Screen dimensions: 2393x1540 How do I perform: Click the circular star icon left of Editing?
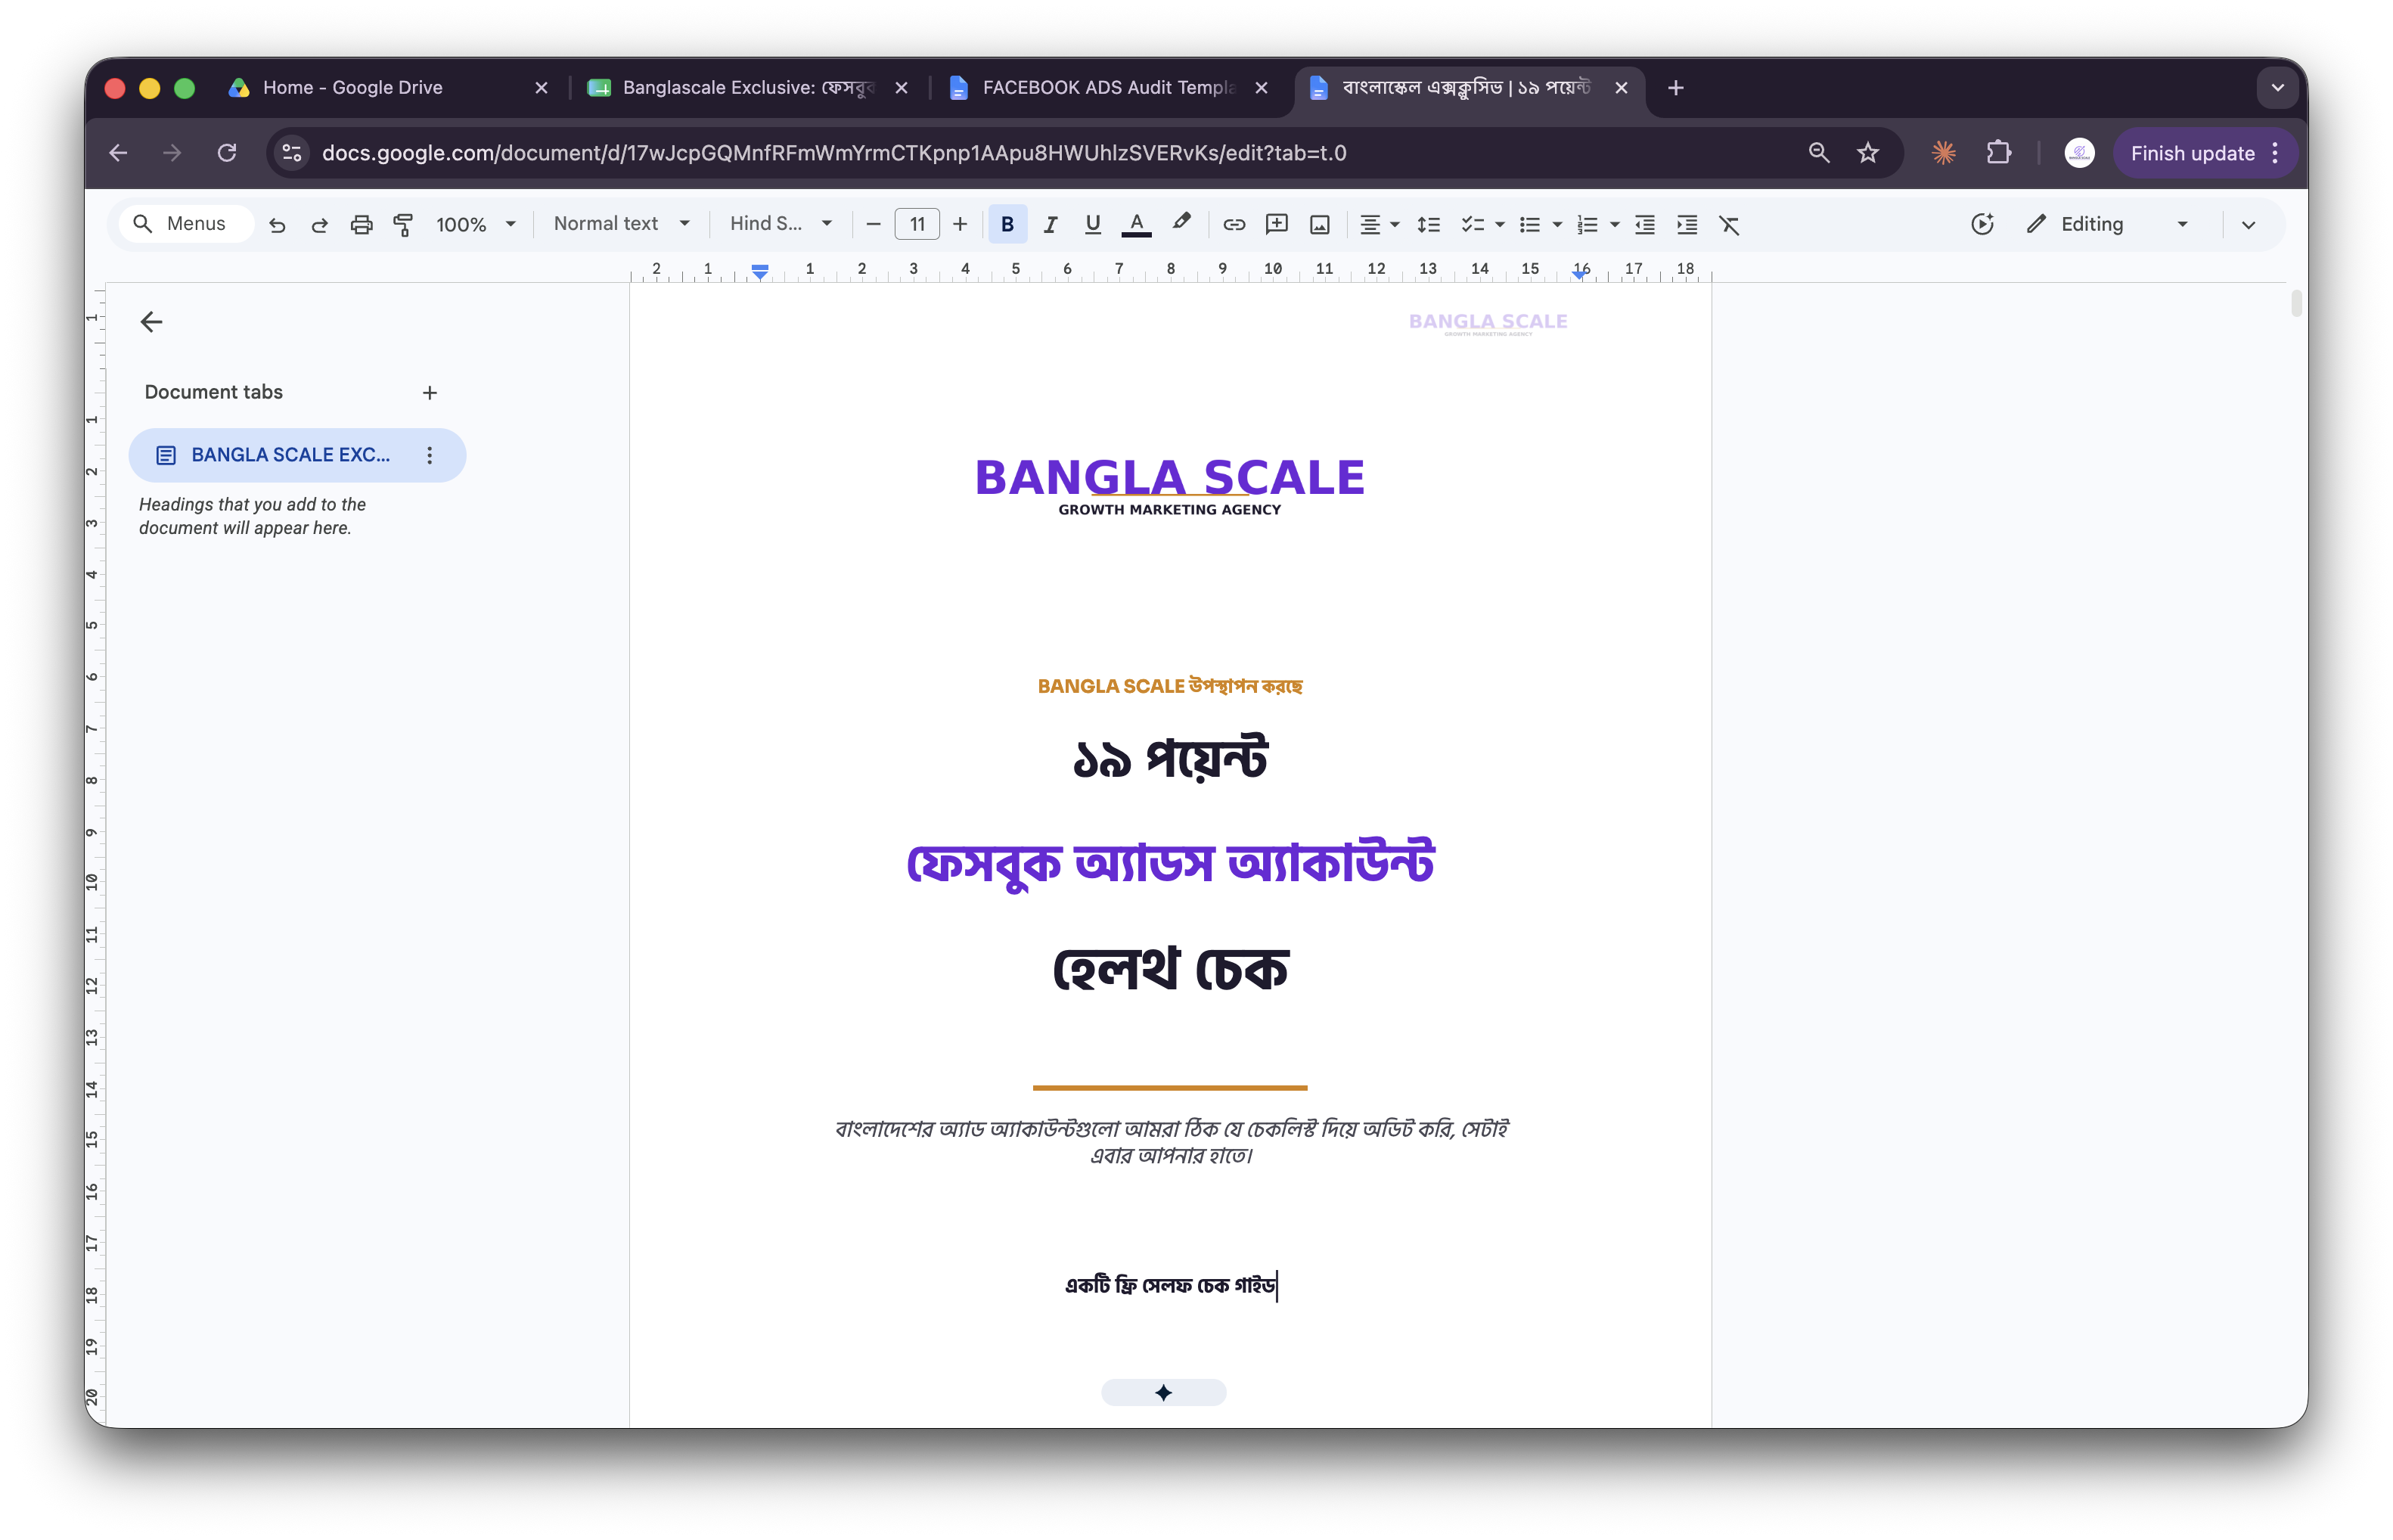(1982, 224)
